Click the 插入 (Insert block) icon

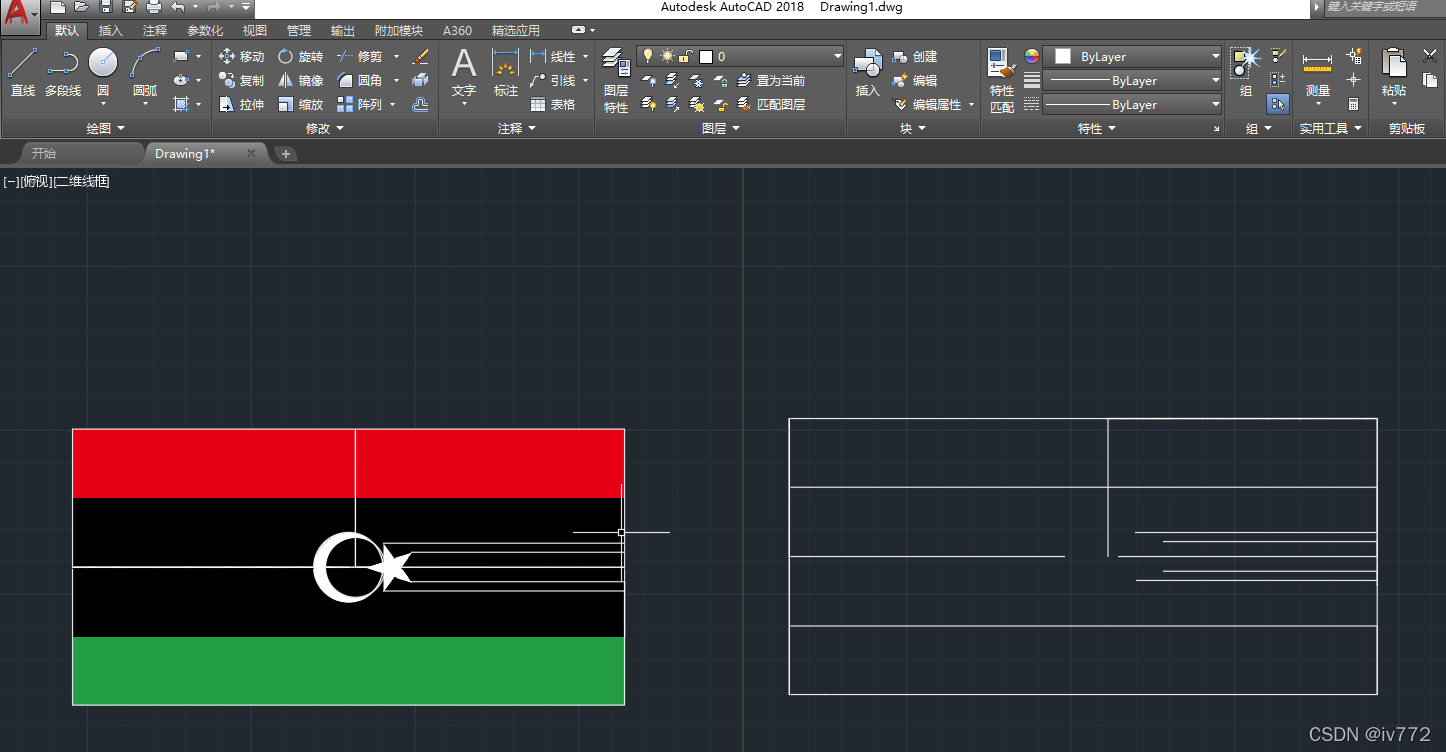pos(867,73)
